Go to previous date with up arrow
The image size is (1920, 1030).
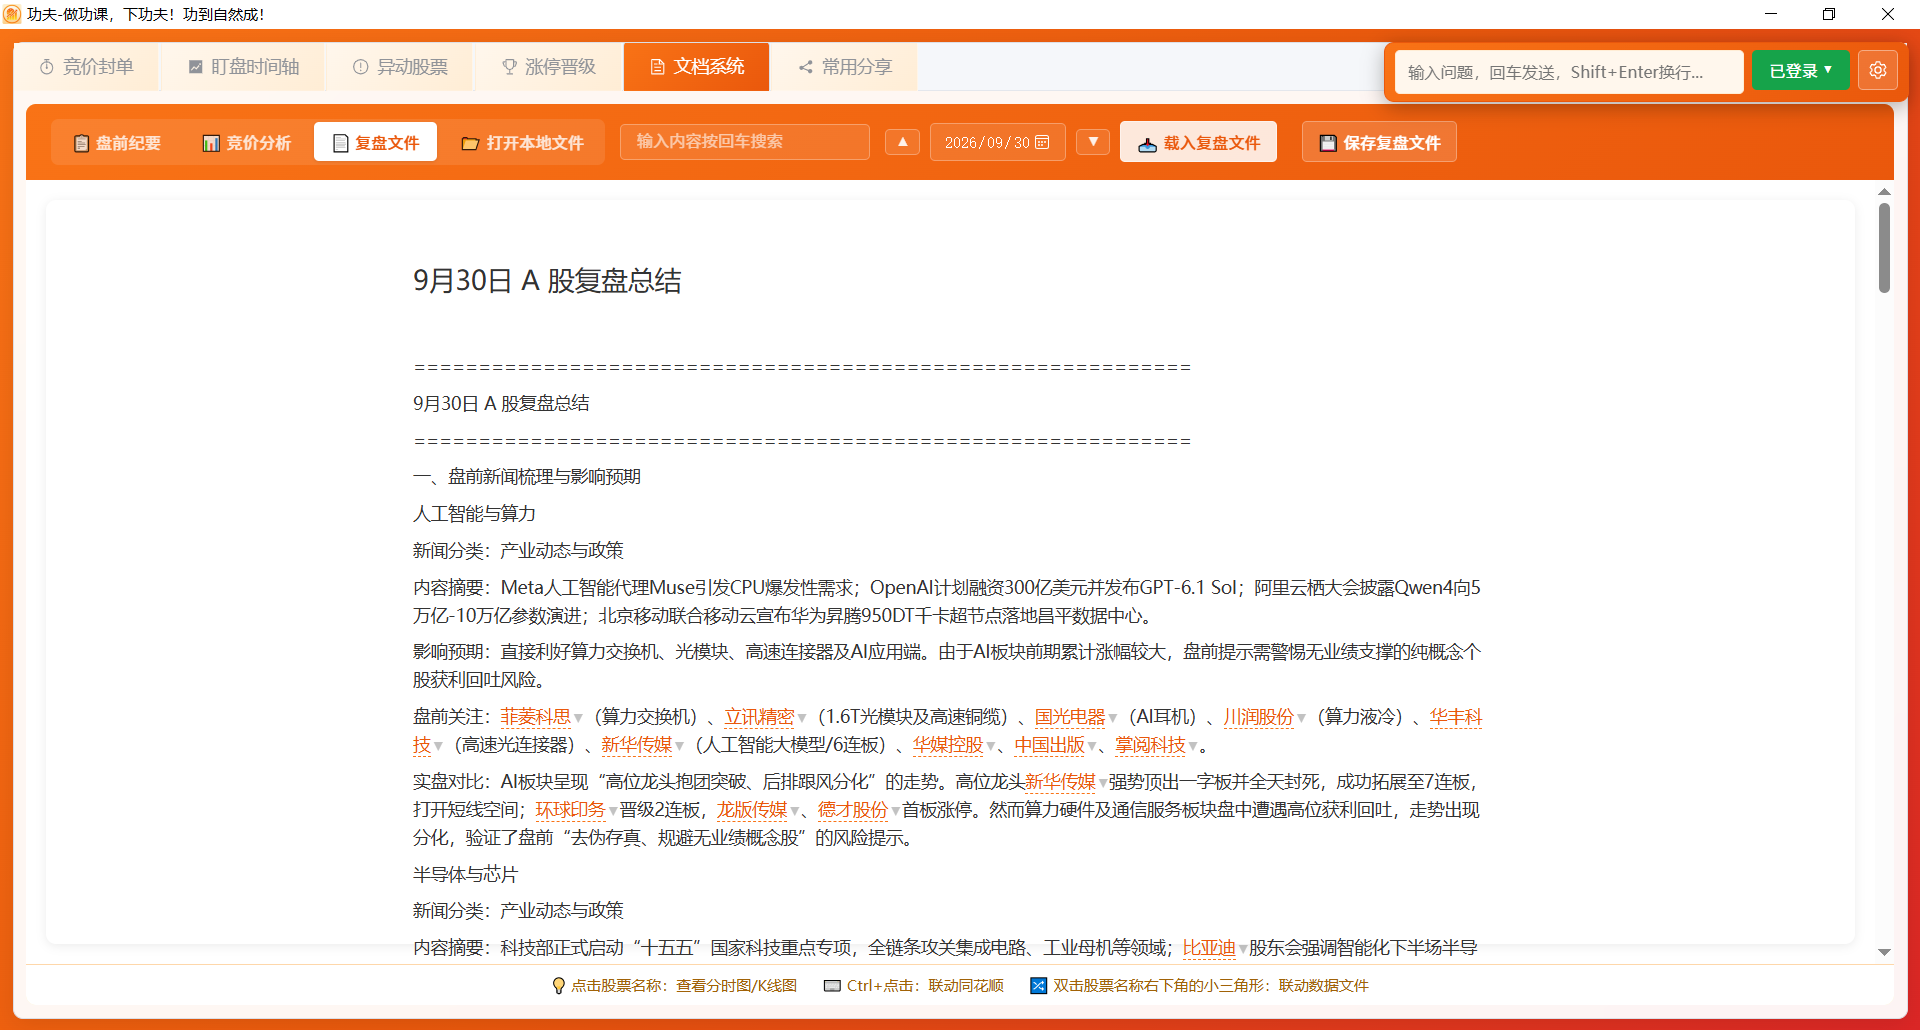click(902, 142)
